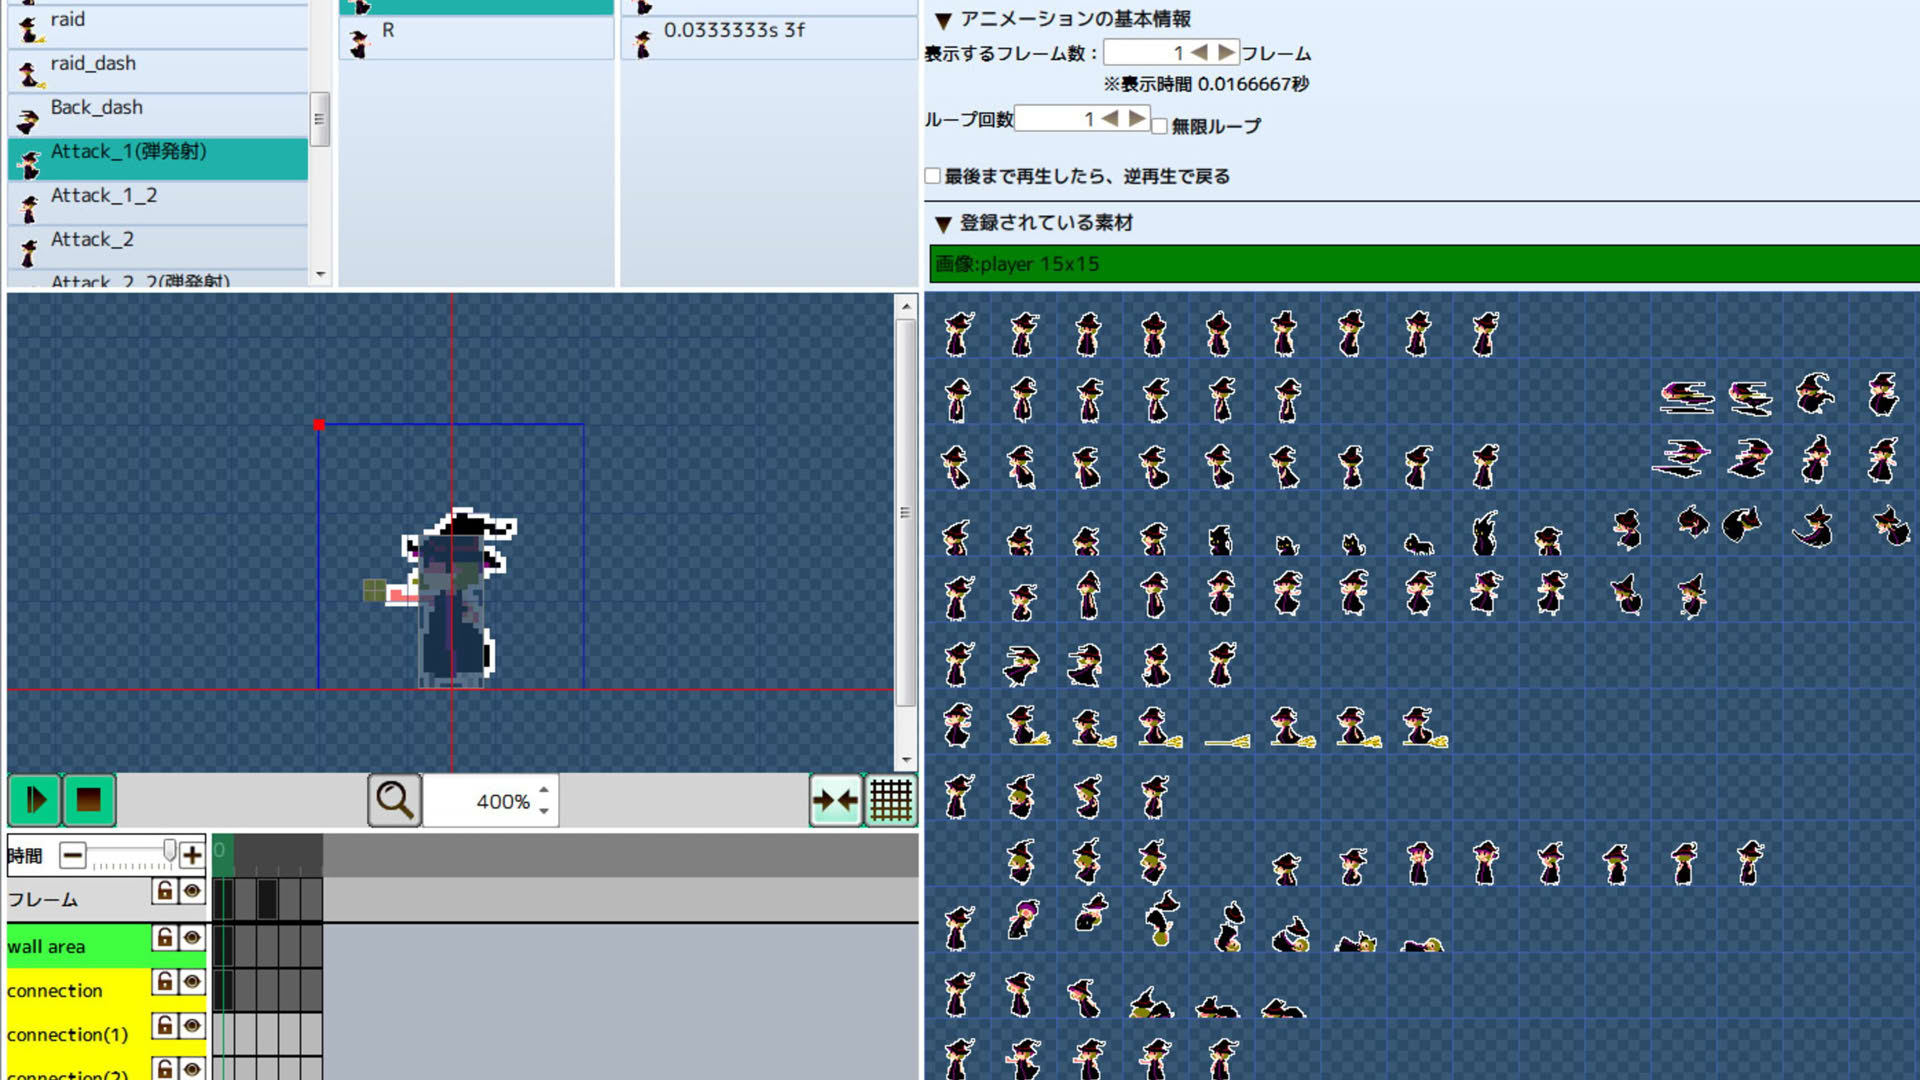Click the magnifier zoom icon

(394, 800)
